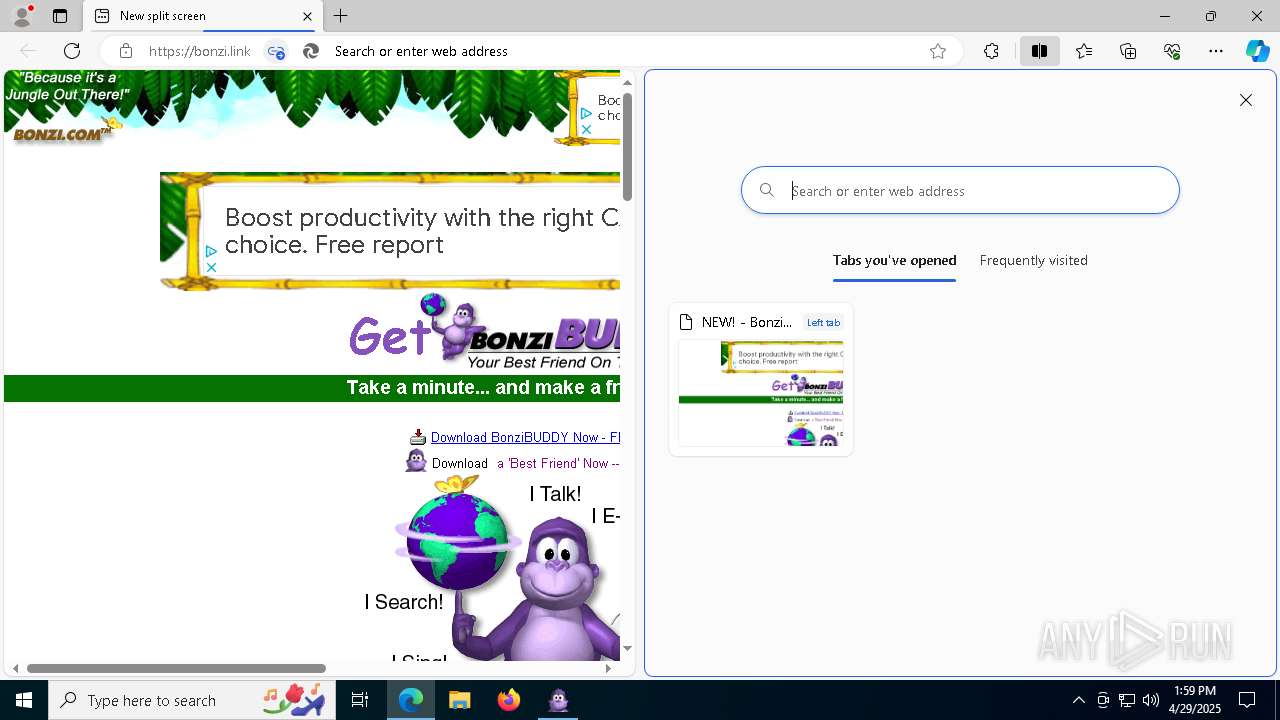Image resolution: width=1280 pixels, height=720 pixels.
Task: Open the Bonzi page thumbnail preview
Action: pyautogui.click(x=761, y=392)
